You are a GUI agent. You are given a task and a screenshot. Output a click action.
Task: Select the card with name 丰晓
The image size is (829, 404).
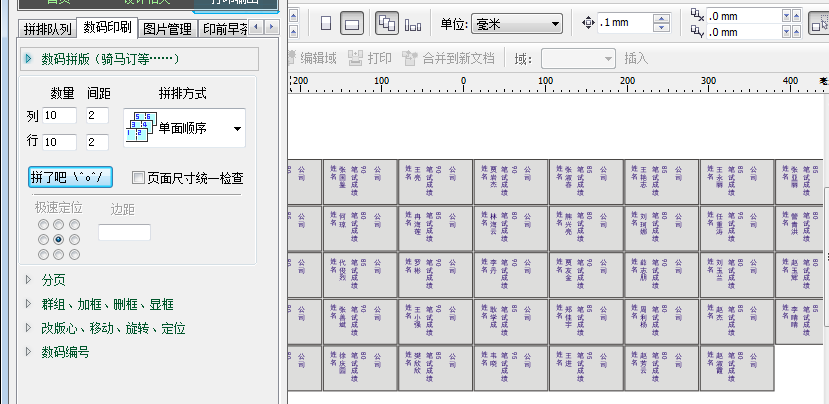click(511, 369)
